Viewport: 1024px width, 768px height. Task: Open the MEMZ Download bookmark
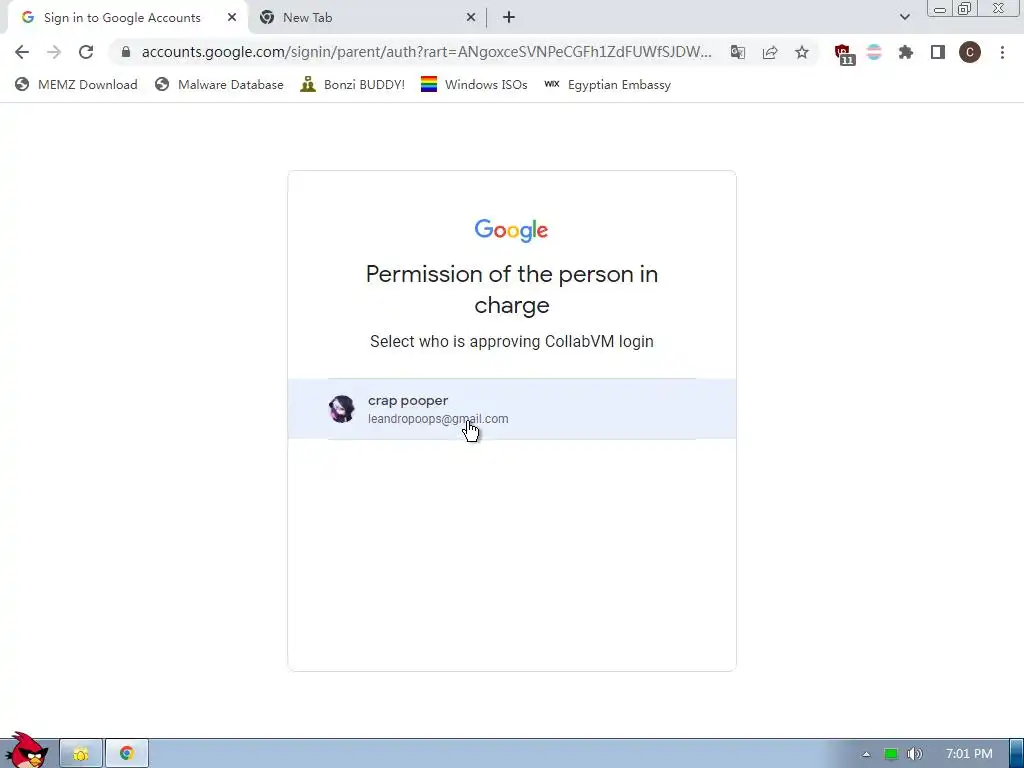[x=76, y=85]
